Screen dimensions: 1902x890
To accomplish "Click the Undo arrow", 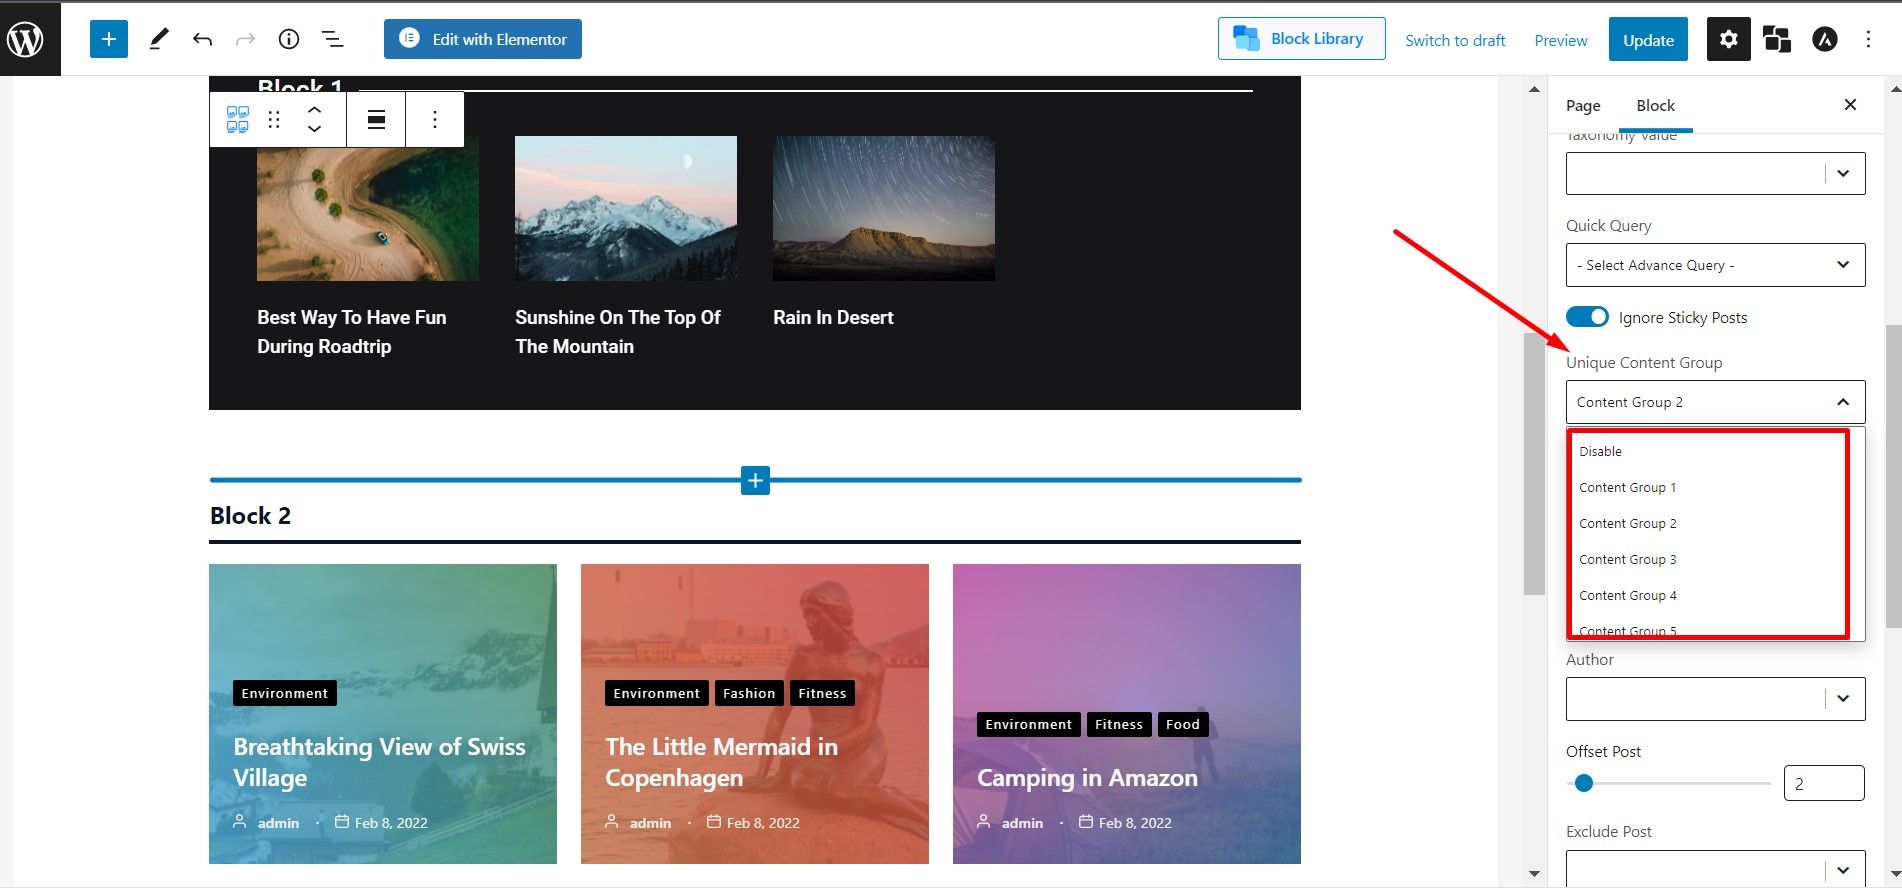I will click(202, 39).
